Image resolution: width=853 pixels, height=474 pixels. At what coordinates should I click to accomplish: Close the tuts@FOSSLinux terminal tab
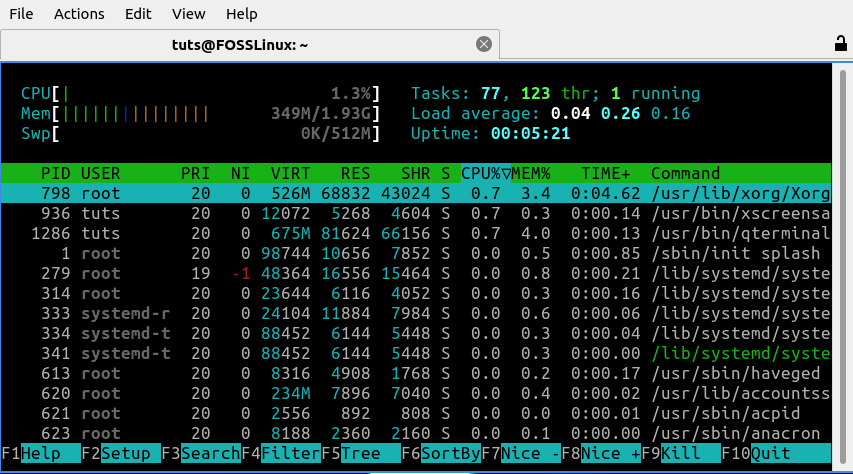tap(484, 44)
